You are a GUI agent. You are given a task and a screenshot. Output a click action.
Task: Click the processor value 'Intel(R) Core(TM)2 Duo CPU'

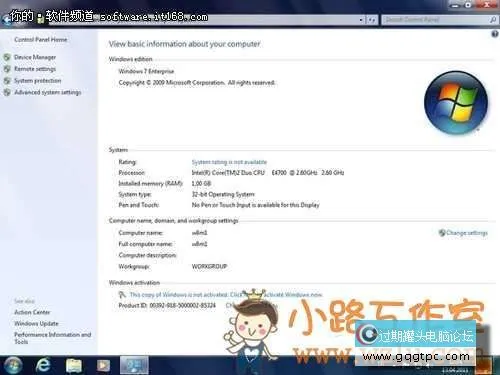228,173
